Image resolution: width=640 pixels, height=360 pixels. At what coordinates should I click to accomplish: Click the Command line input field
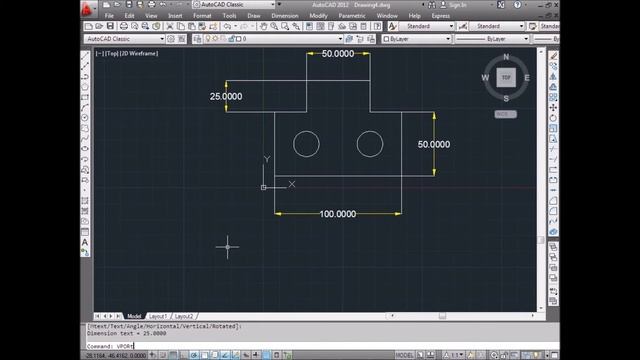321,346
